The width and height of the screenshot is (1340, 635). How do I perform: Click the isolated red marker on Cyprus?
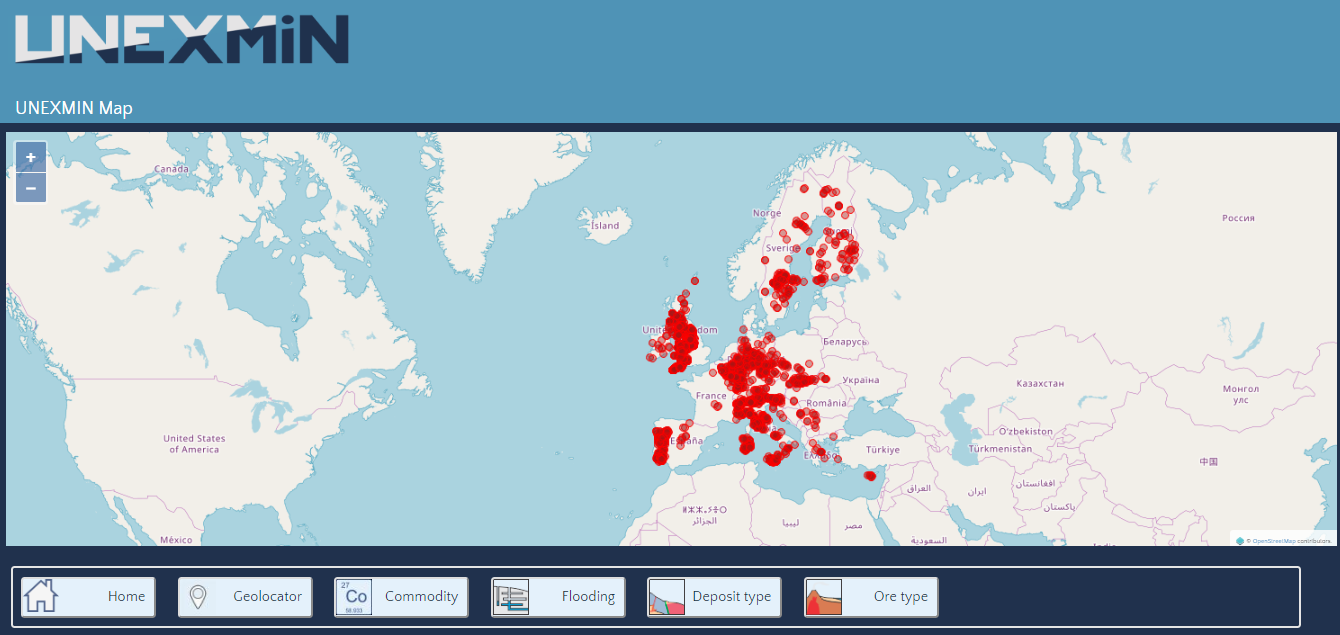point(870,476)
